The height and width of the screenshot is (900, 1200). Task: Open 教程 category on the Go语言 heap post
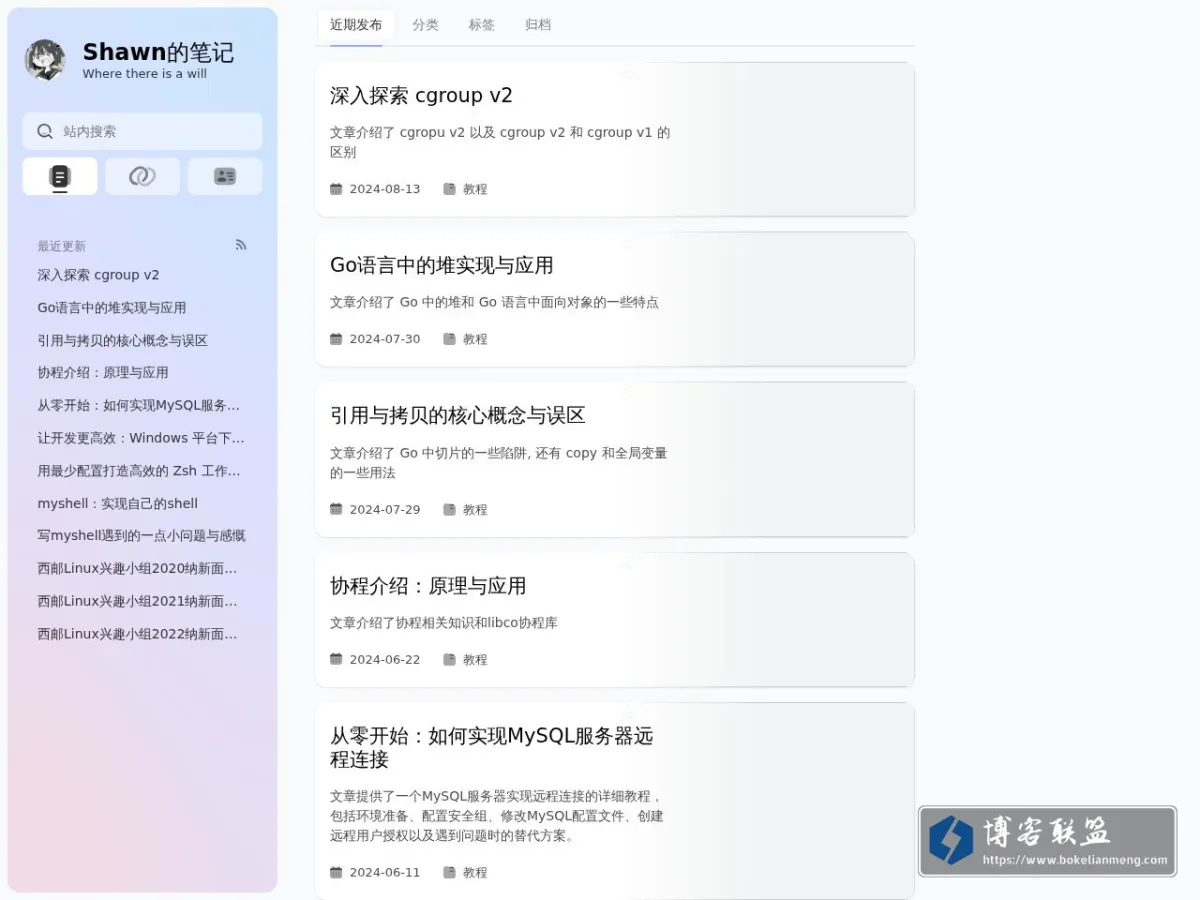(x=475, y=339)
